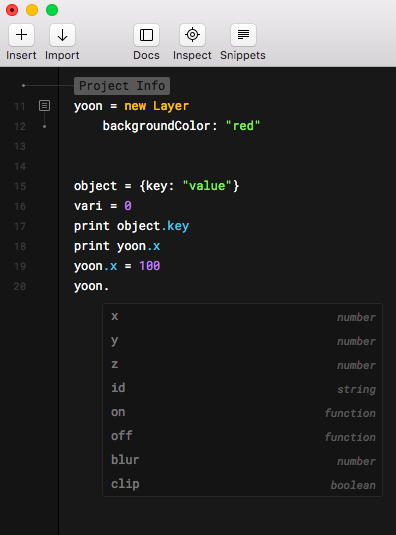396x535 pixels.
Task: Click line number 11 in the gutter
Action: click(x=20, y=106)
